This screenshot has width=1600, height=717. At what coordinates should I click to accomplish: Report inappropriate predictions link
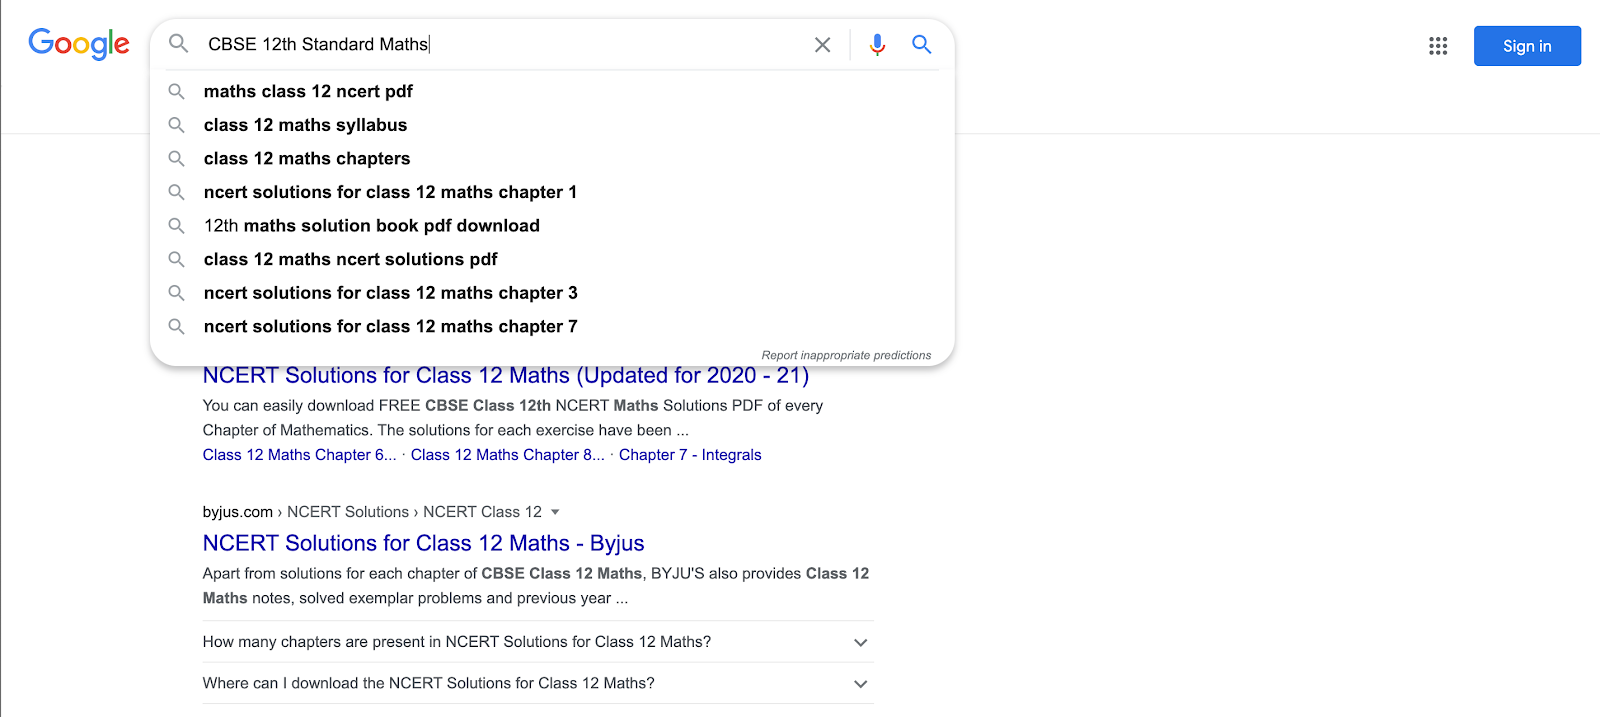pyautogui.click(x=846, y=355)
